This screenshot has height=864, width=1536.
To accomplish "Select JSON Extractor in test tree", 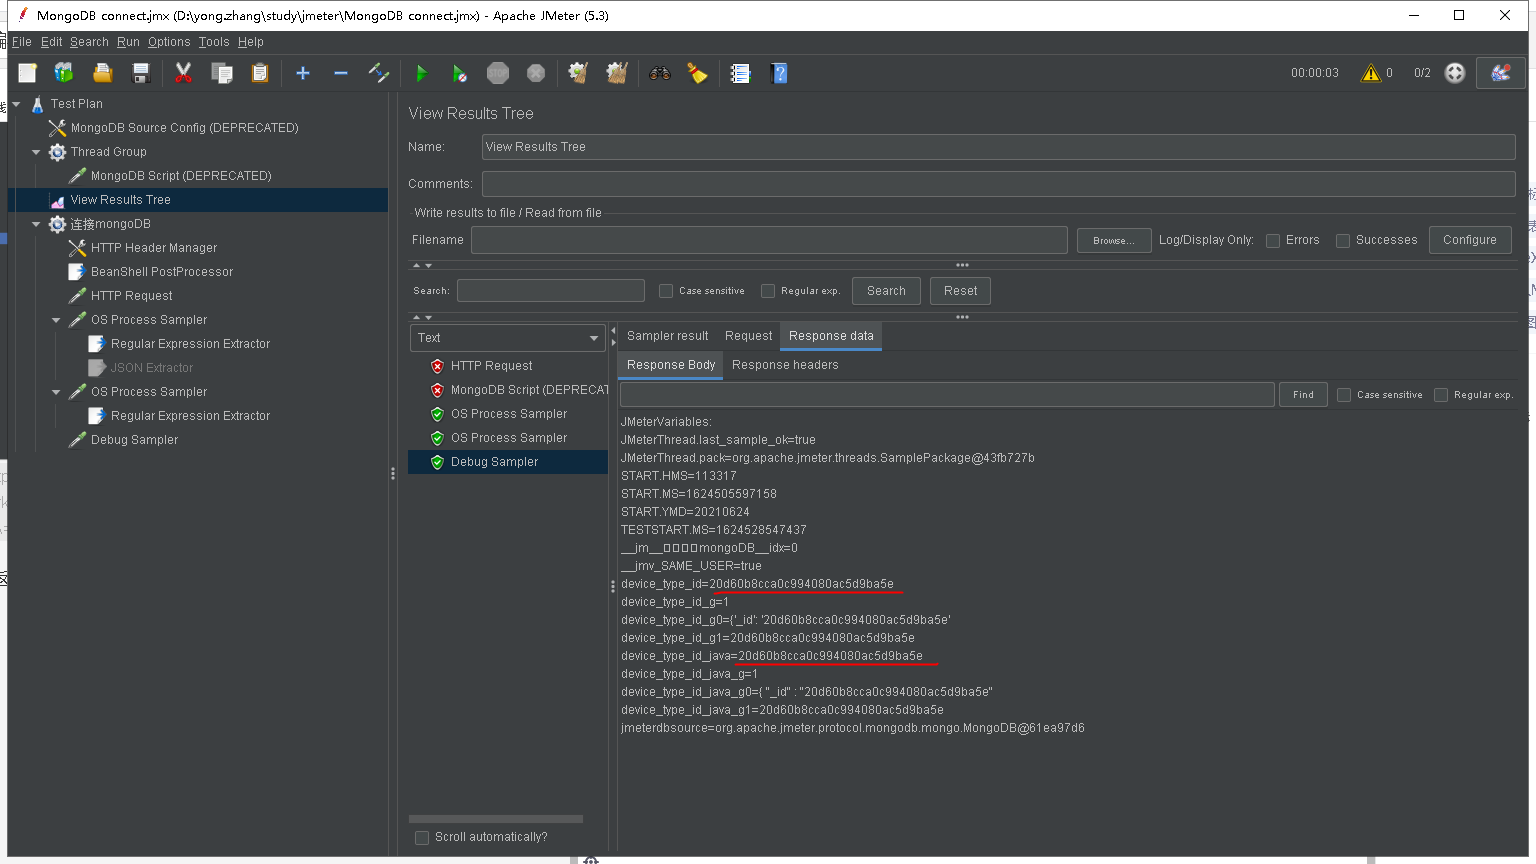I will click(151, 368).
